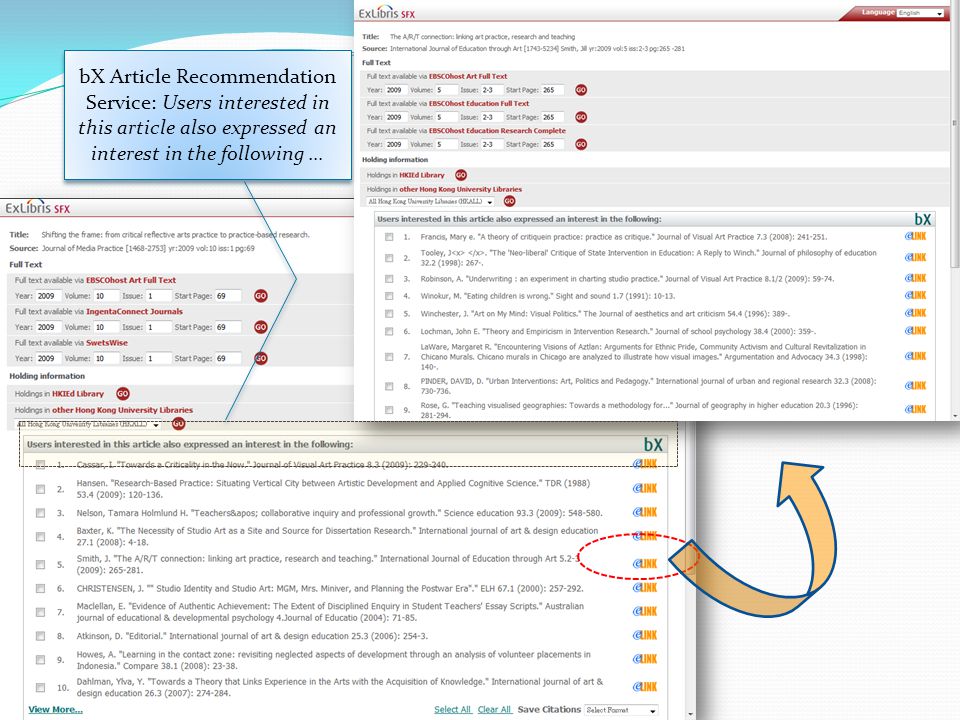Open @LINK for LaWare Visions of Aztlan citation
This screenshot has height=720, width=960.
[x=915, y=356]
